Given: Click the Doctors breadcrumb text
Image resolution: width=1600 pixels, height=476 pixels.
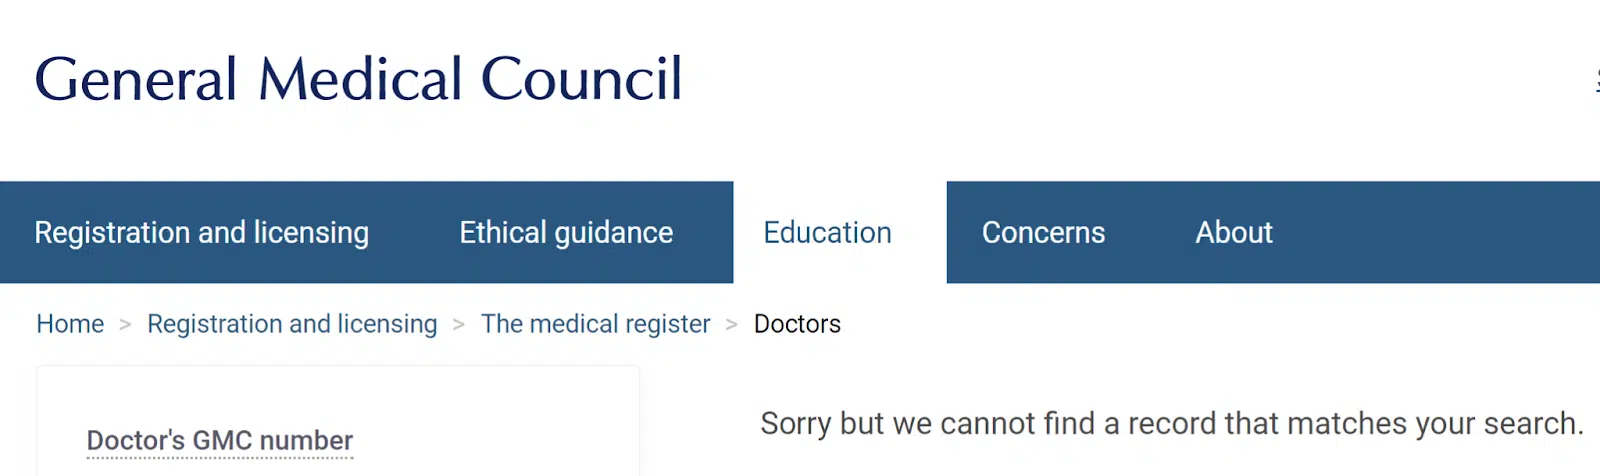Looking at the screenshot, I should [797, 324].
